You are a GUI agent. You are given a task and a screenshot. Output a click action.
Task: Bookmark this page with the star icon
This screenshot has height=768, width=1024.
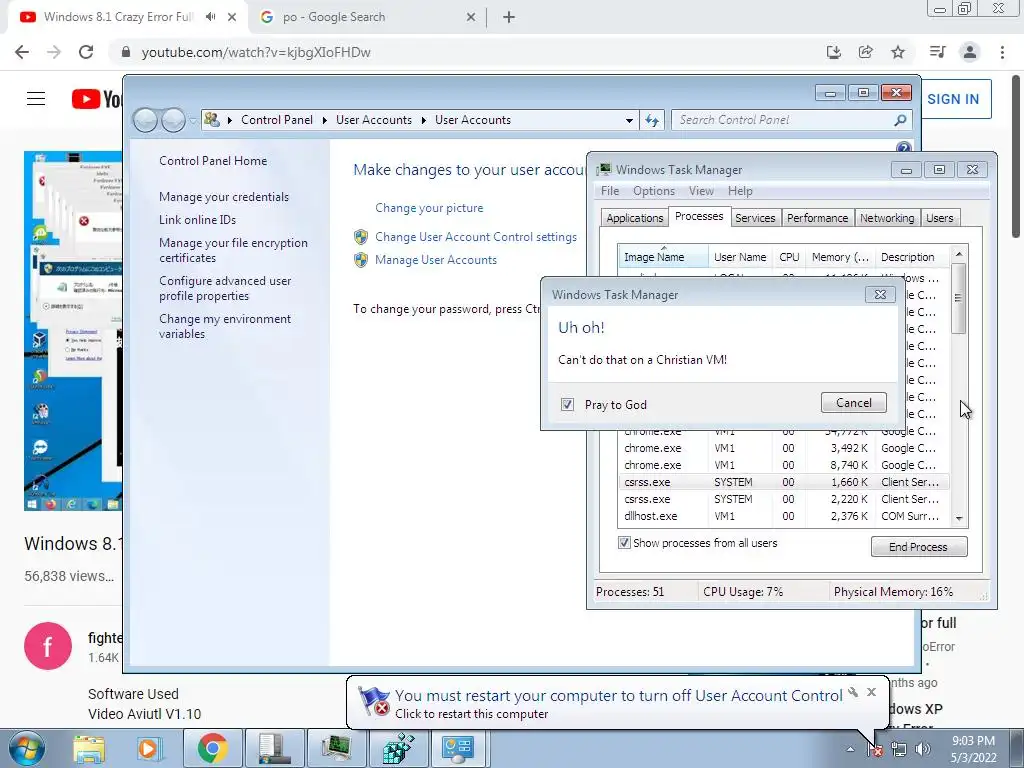pos(898,52)
